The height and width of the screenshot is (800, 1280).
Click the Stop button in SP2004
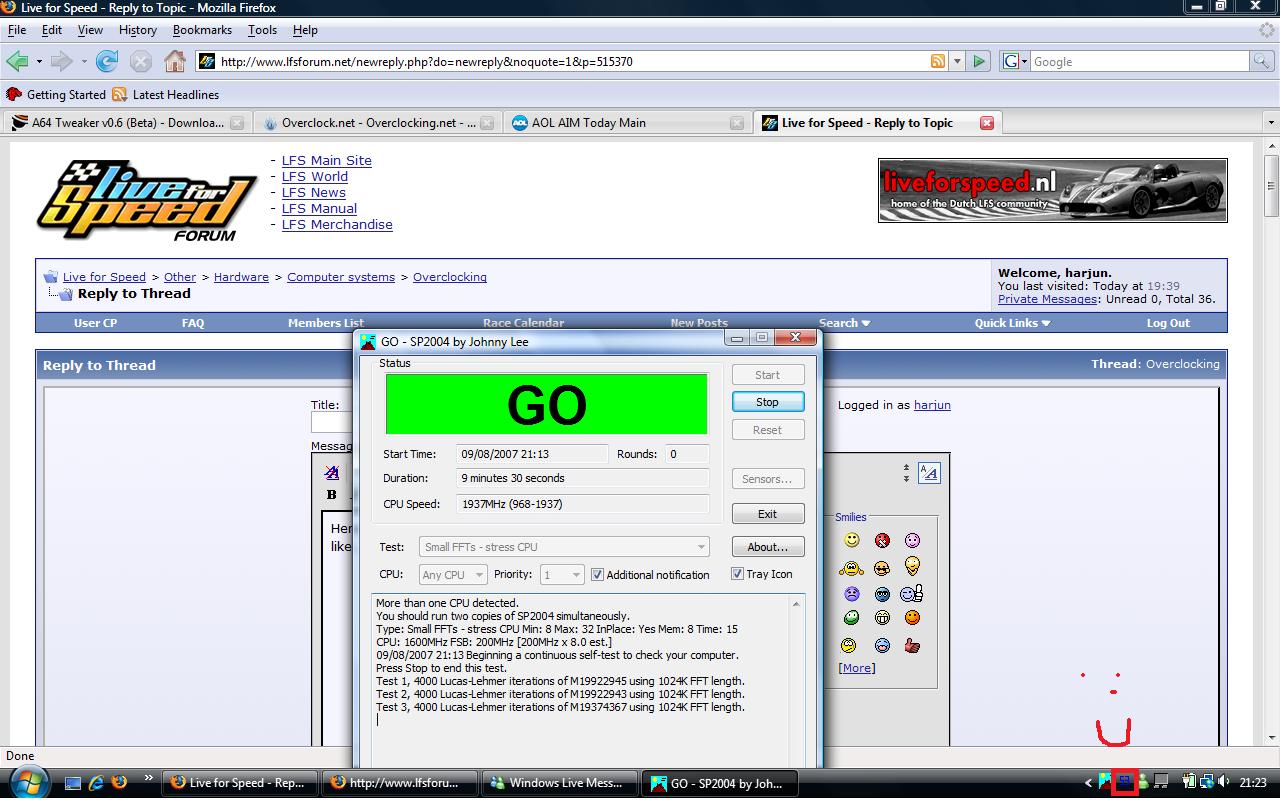pyautogui.click(x=768, y=402)
